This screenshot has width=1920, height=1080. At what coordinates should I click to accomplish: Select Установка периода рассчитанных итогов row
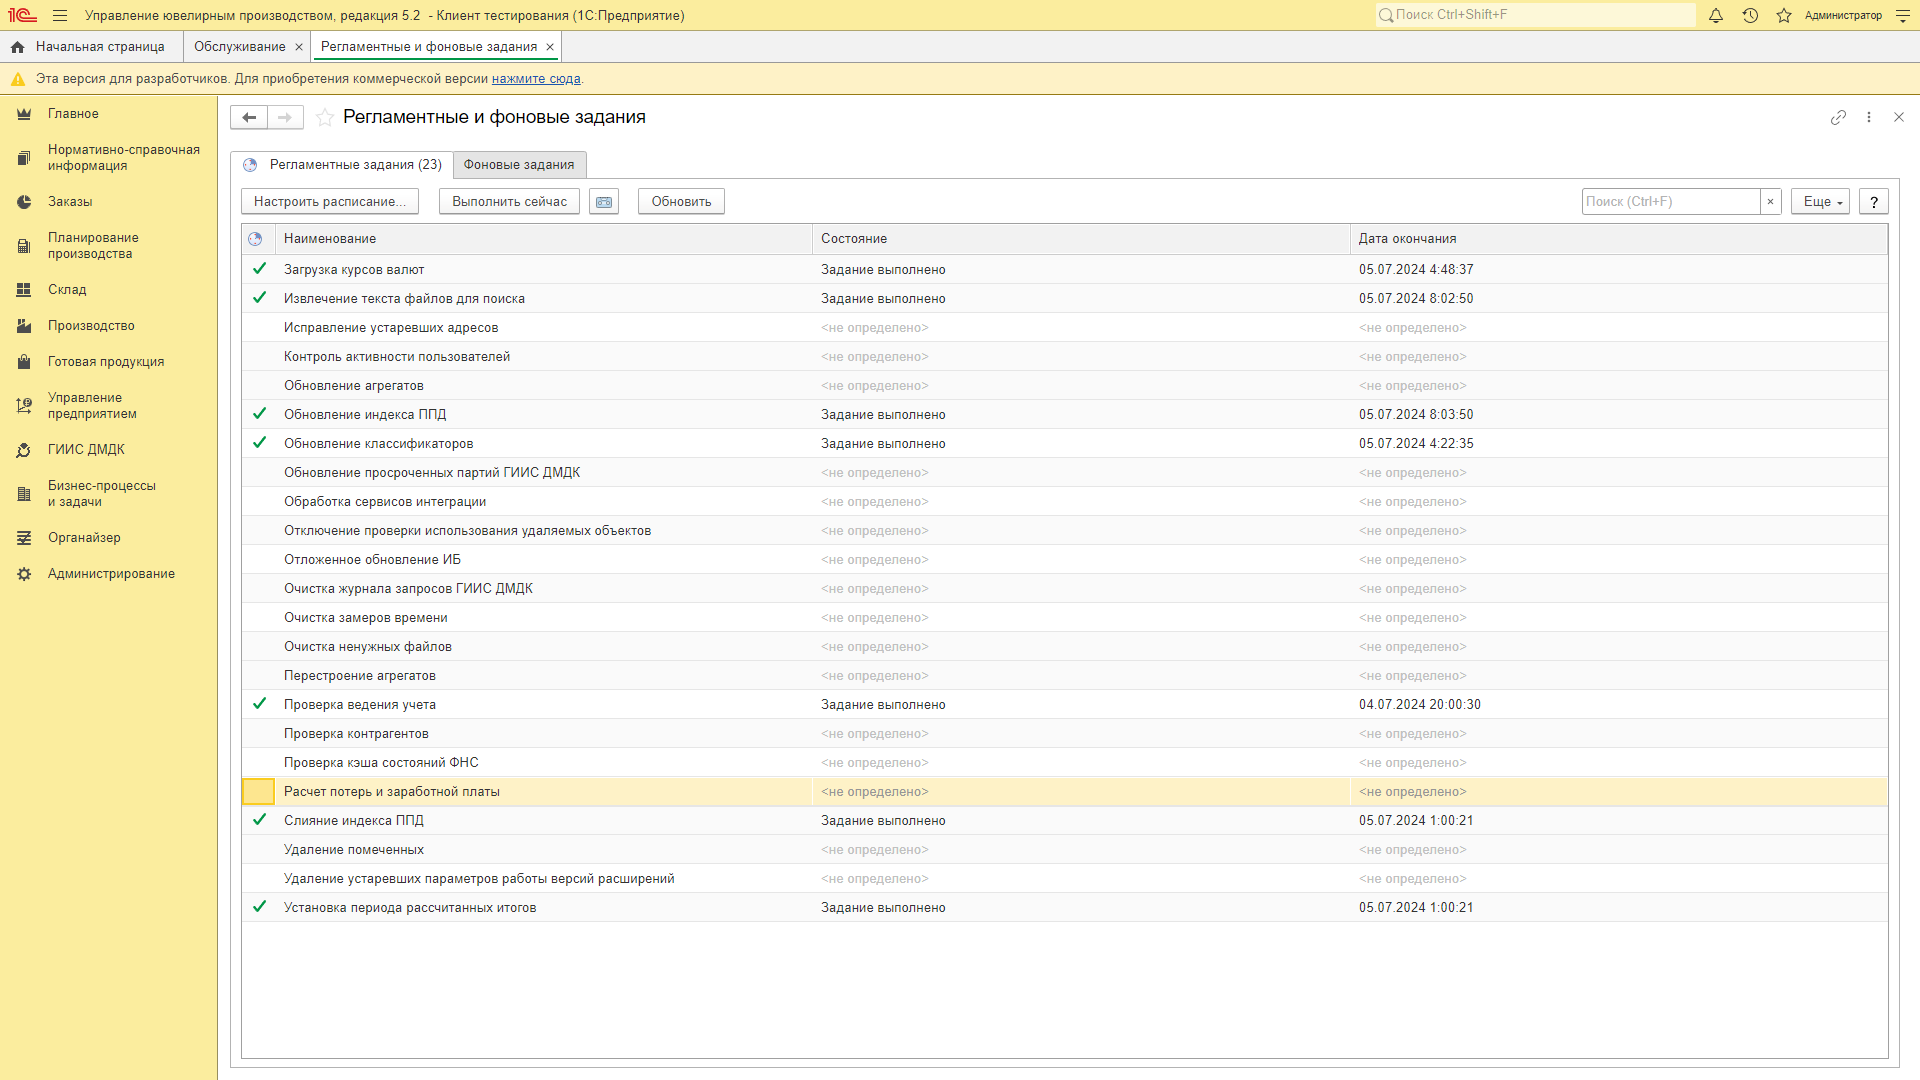(1065, 908)
